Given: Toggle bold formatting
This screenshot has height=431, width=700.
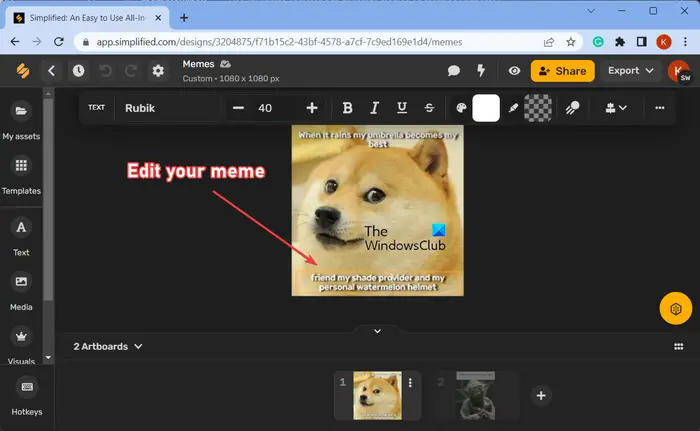Looking at the screenshot, I should pyautogui.click(x=347, y=108).
